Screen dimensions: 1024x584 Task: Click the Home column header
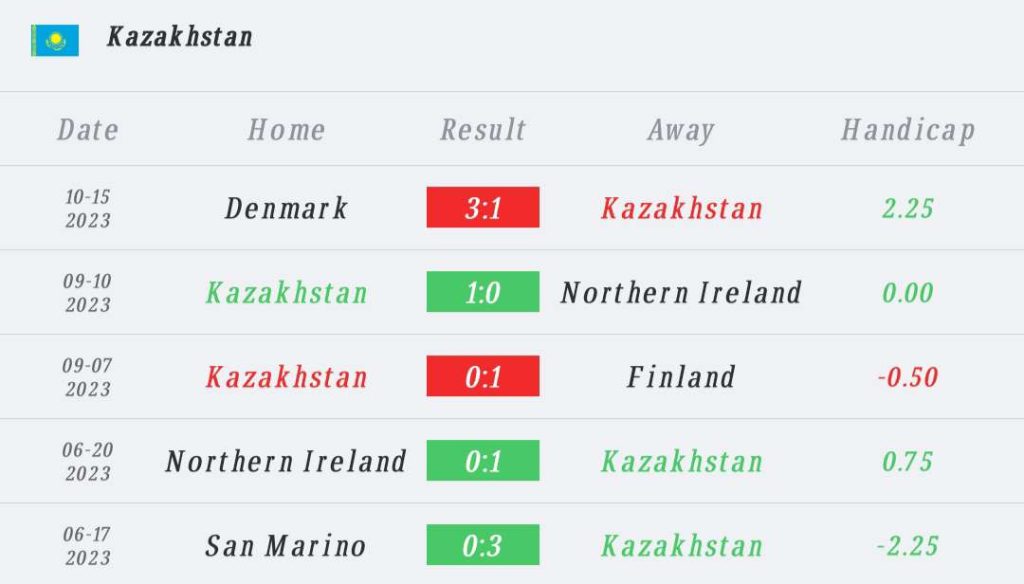286,129
